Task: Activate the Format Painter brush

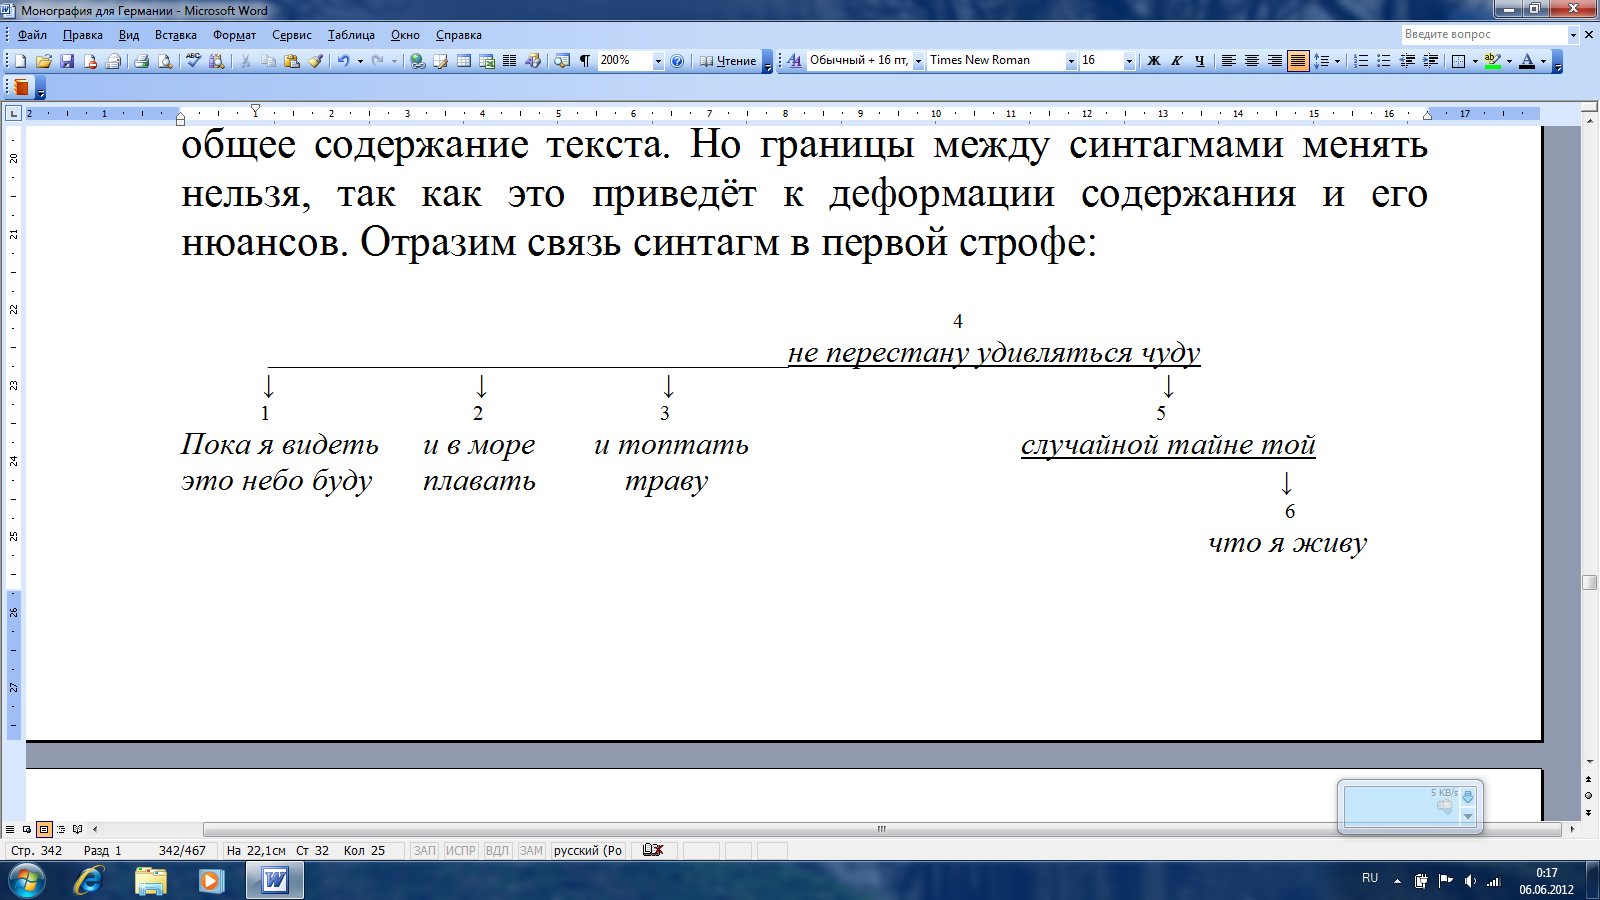Action: click(315, 61)
